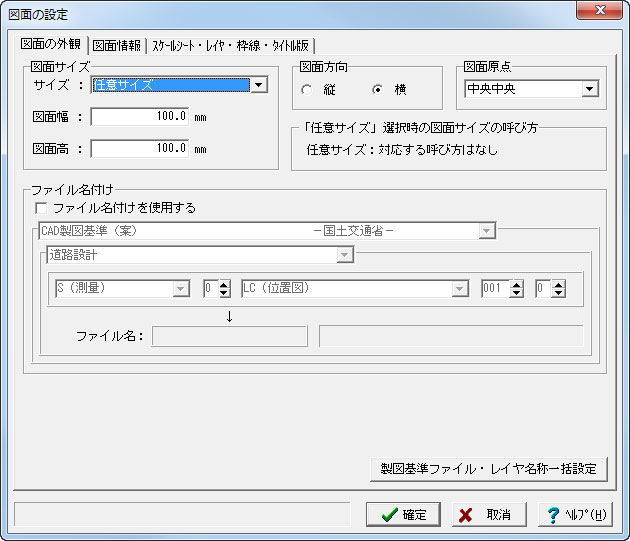This screenshot has height=541, width=630.
Task: Decrease the stepper next to S（測量）
Action: pos(224,293)
